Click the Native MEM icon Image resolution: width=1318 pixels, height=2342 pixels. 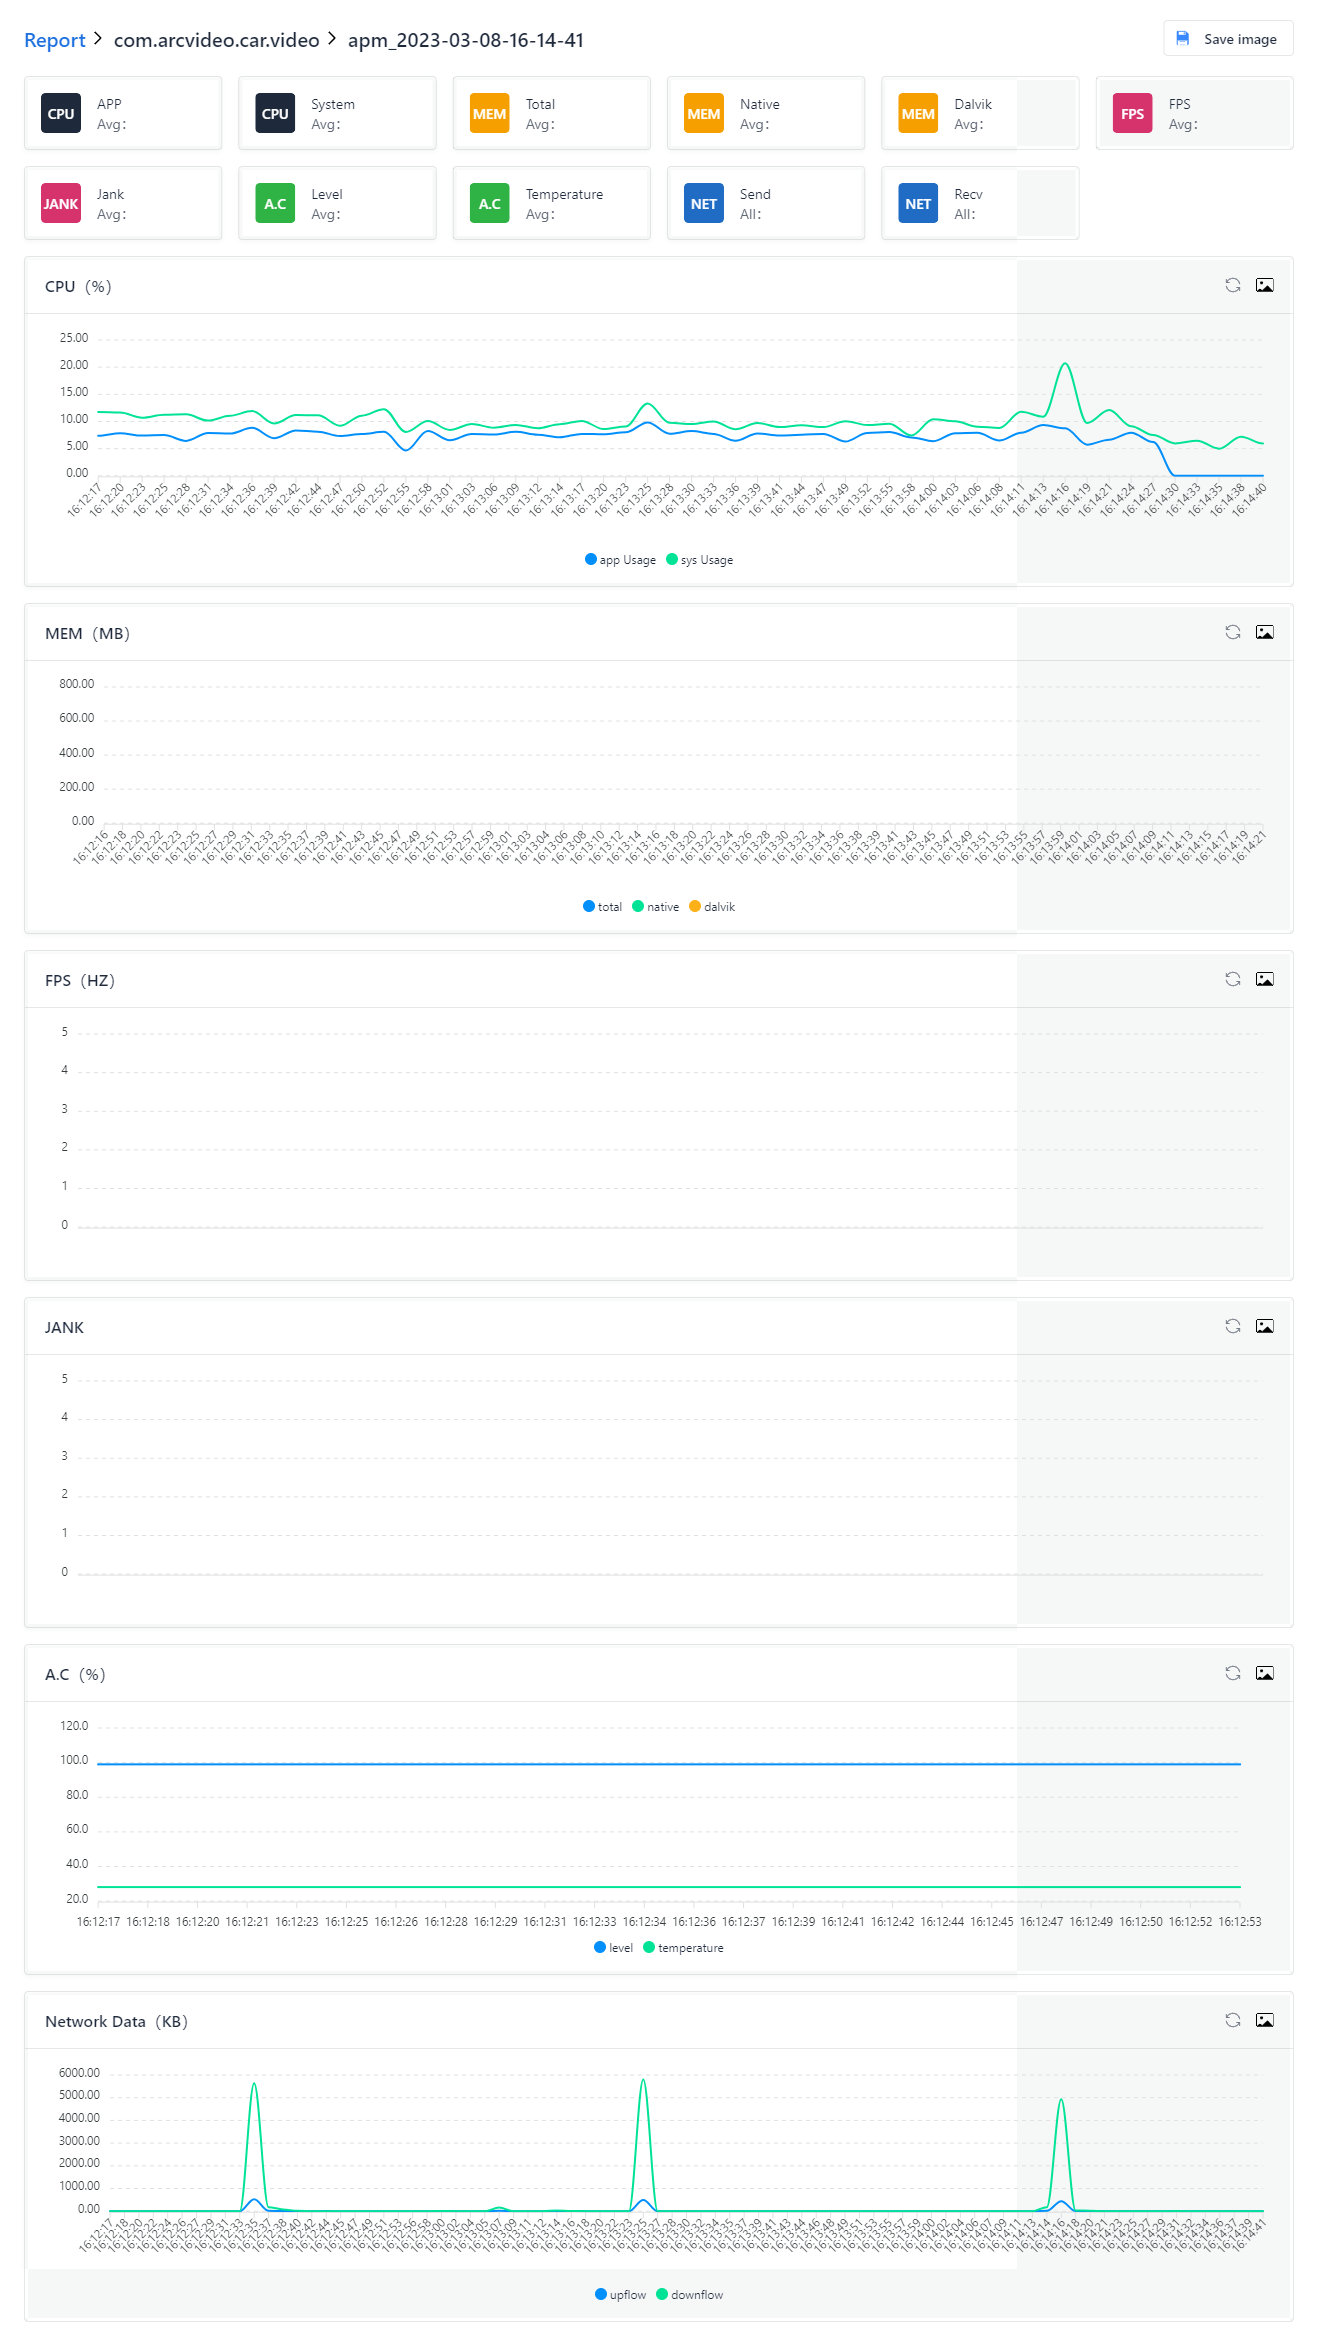point(704,114)
